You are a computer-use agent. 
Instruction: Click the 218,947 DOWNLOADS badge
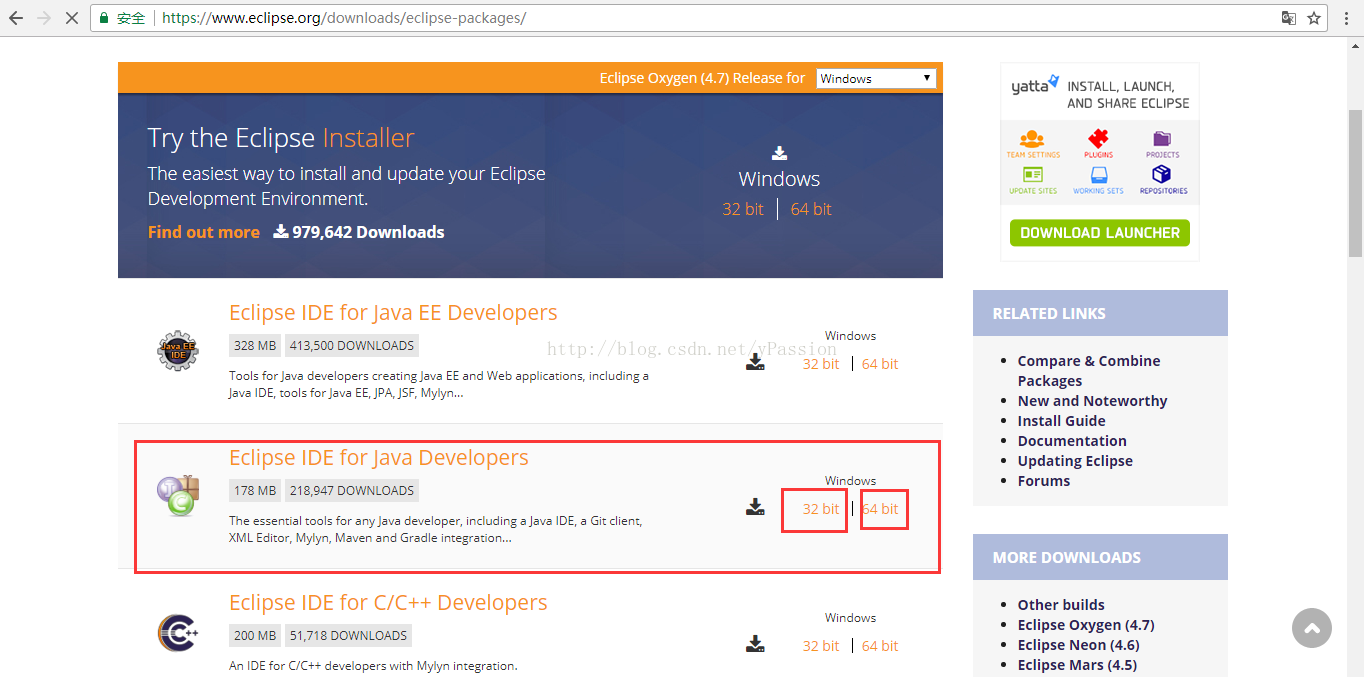pyautogui.click(x=352, y=491)
